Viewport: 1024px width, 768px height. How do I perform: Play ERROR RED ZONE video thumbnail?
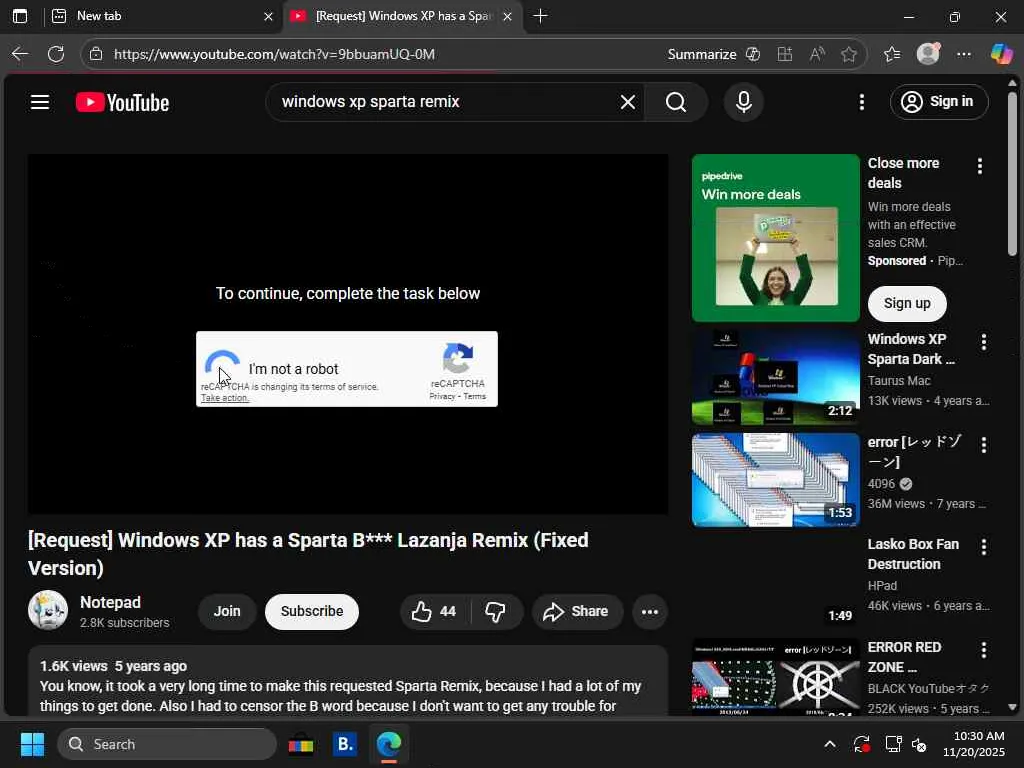point(775,677)
